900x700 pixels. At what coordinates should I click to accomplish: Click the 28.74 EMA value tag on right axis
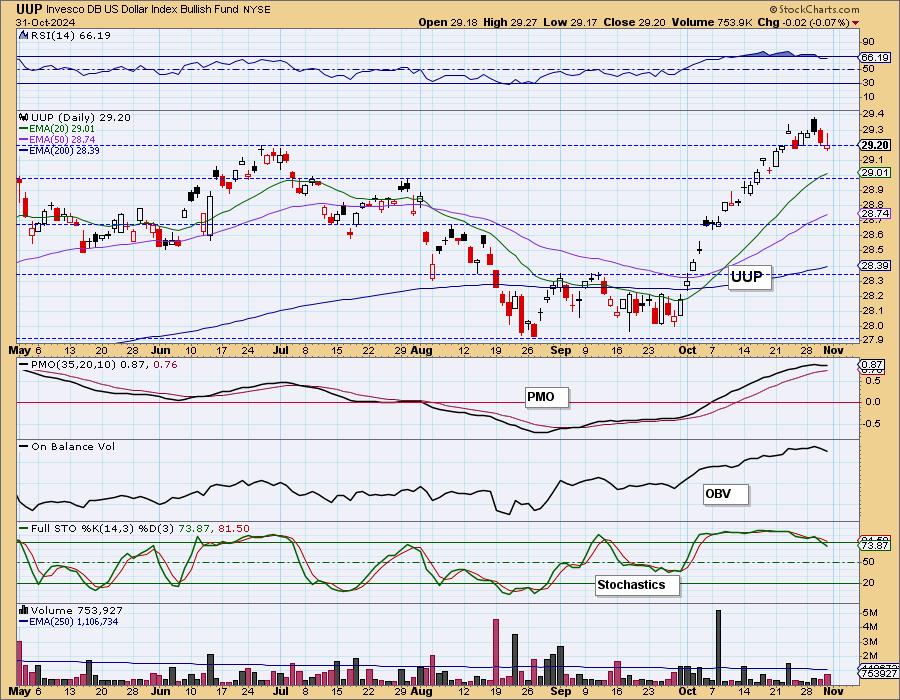[876, 213]
